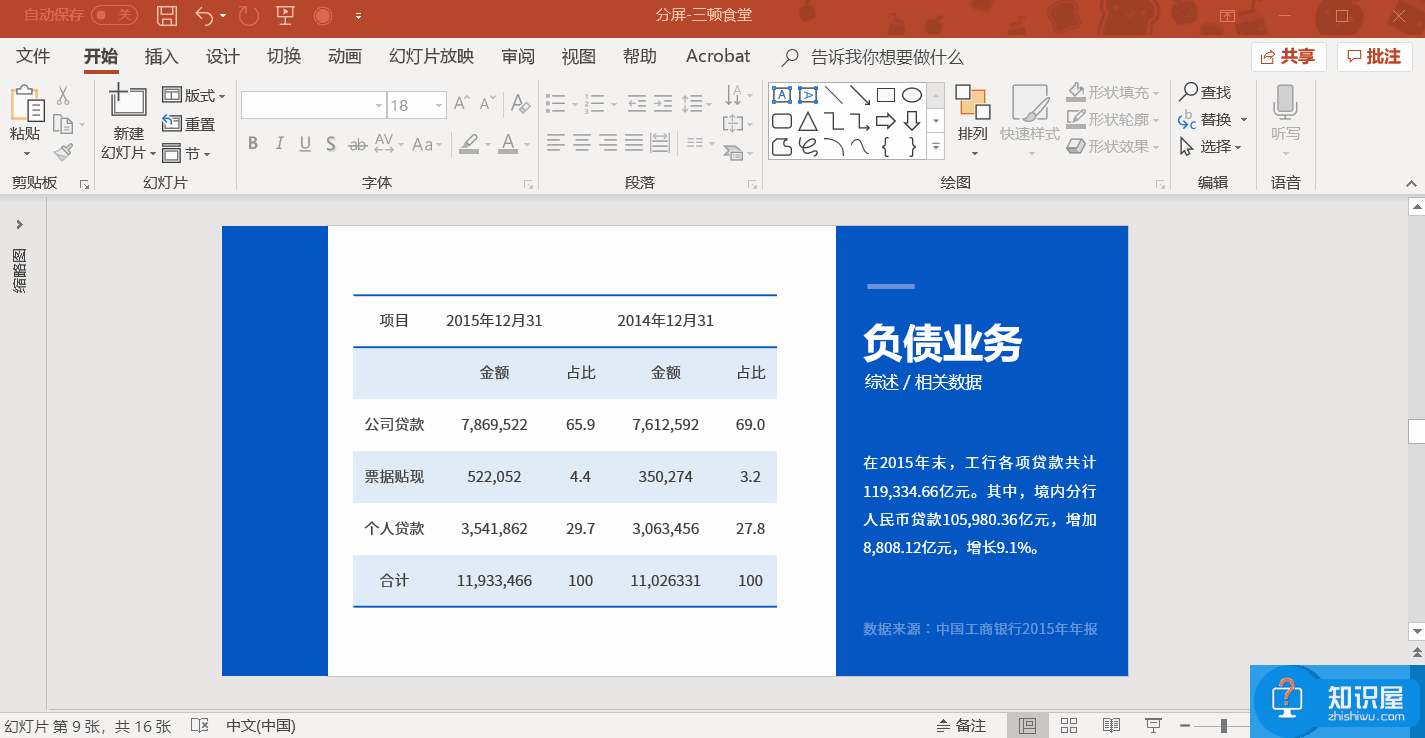Decrease list indent level icon

[x=637, y=103]
